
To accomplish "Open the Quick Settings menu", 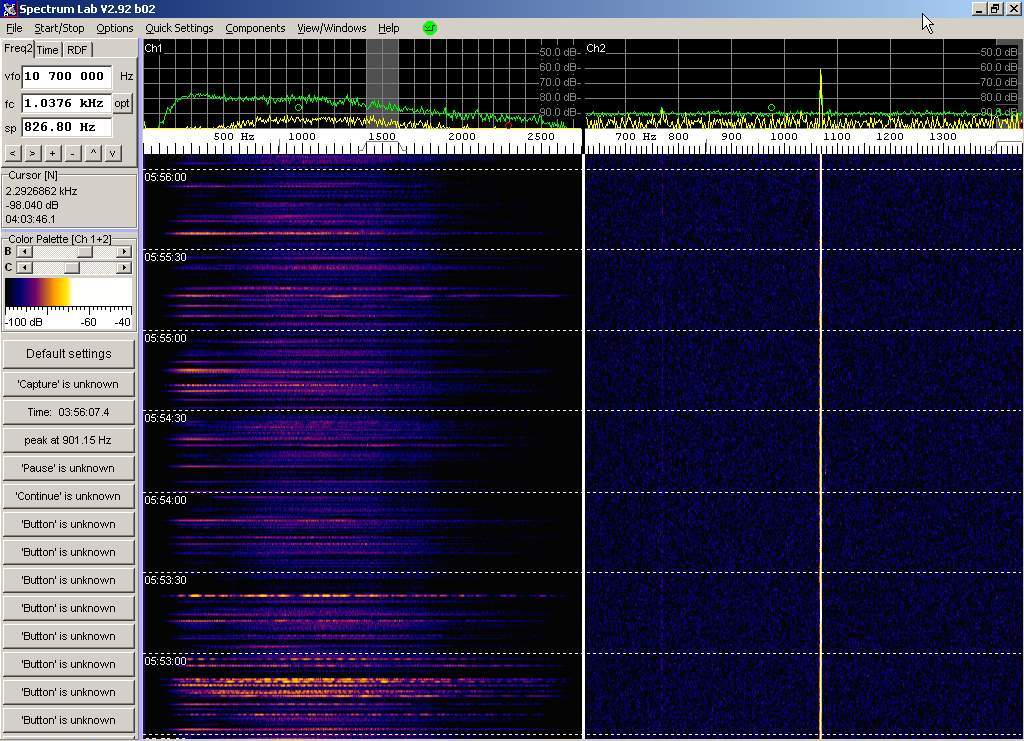I will click(x=179, y=28).
